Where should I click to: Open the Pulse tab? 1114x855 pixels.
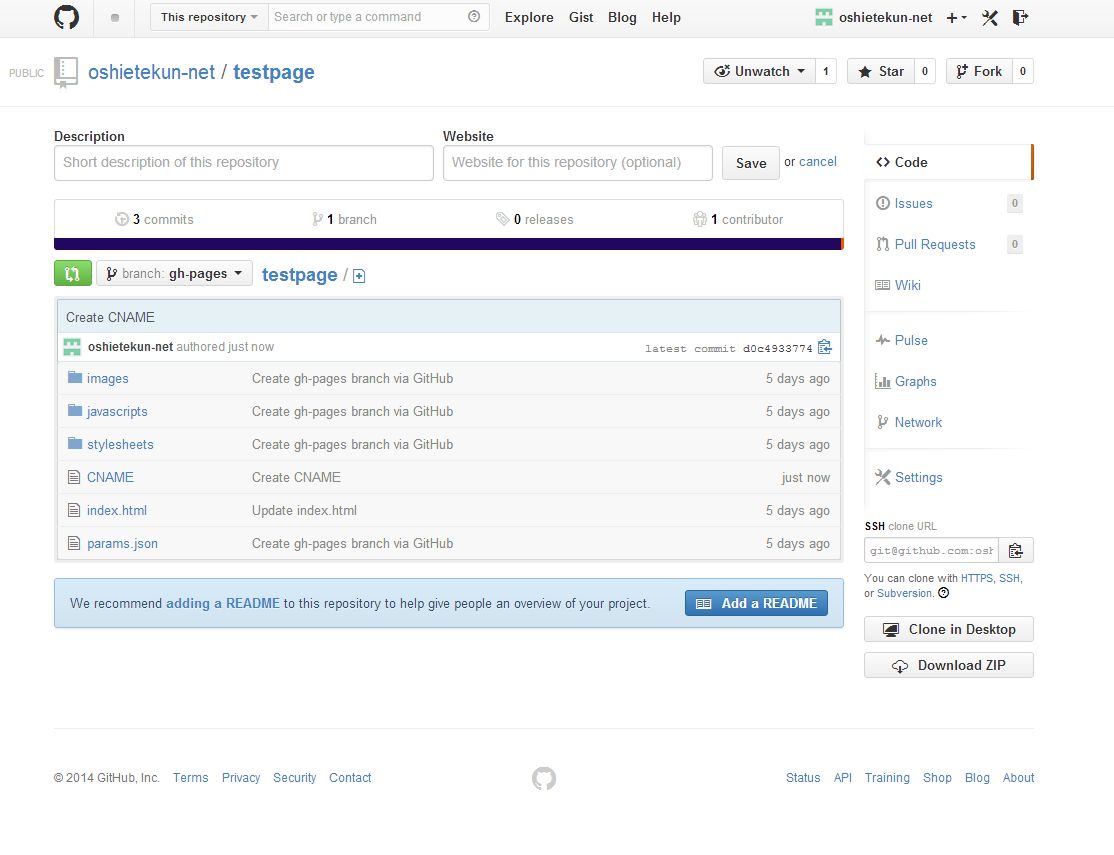point(948,340)
